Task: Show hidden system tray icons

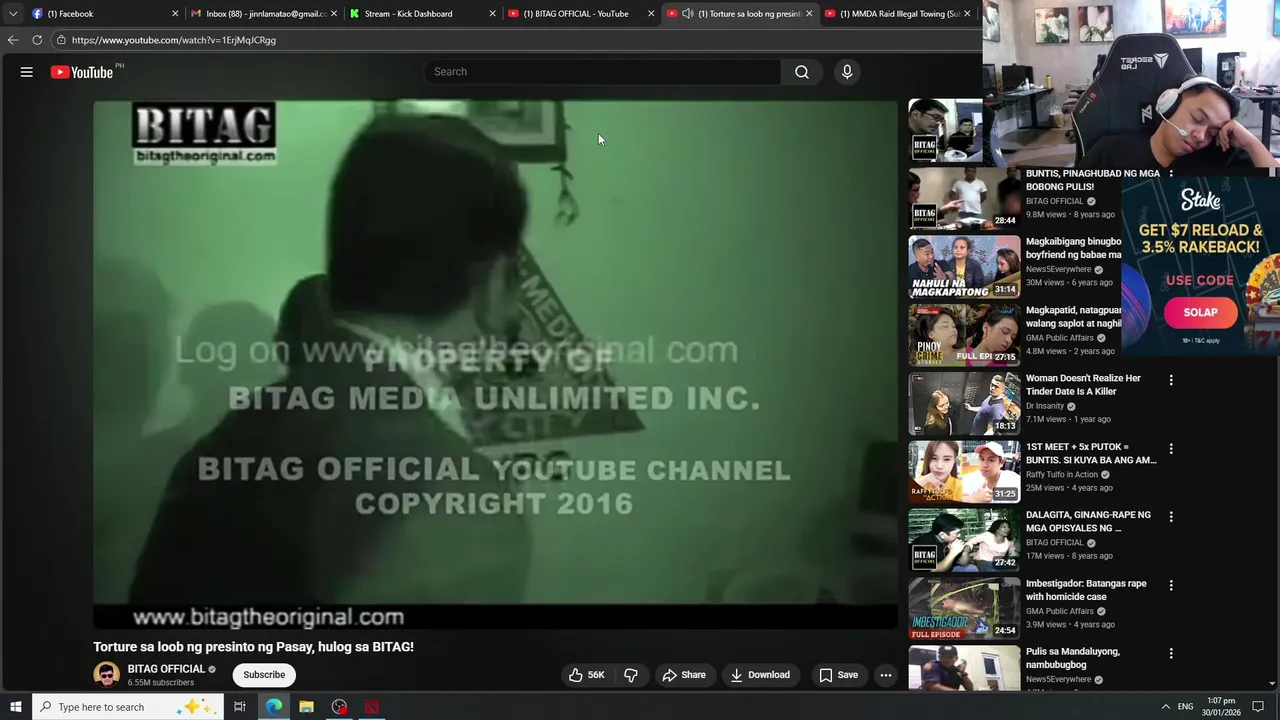Action: pos(1165,707)
